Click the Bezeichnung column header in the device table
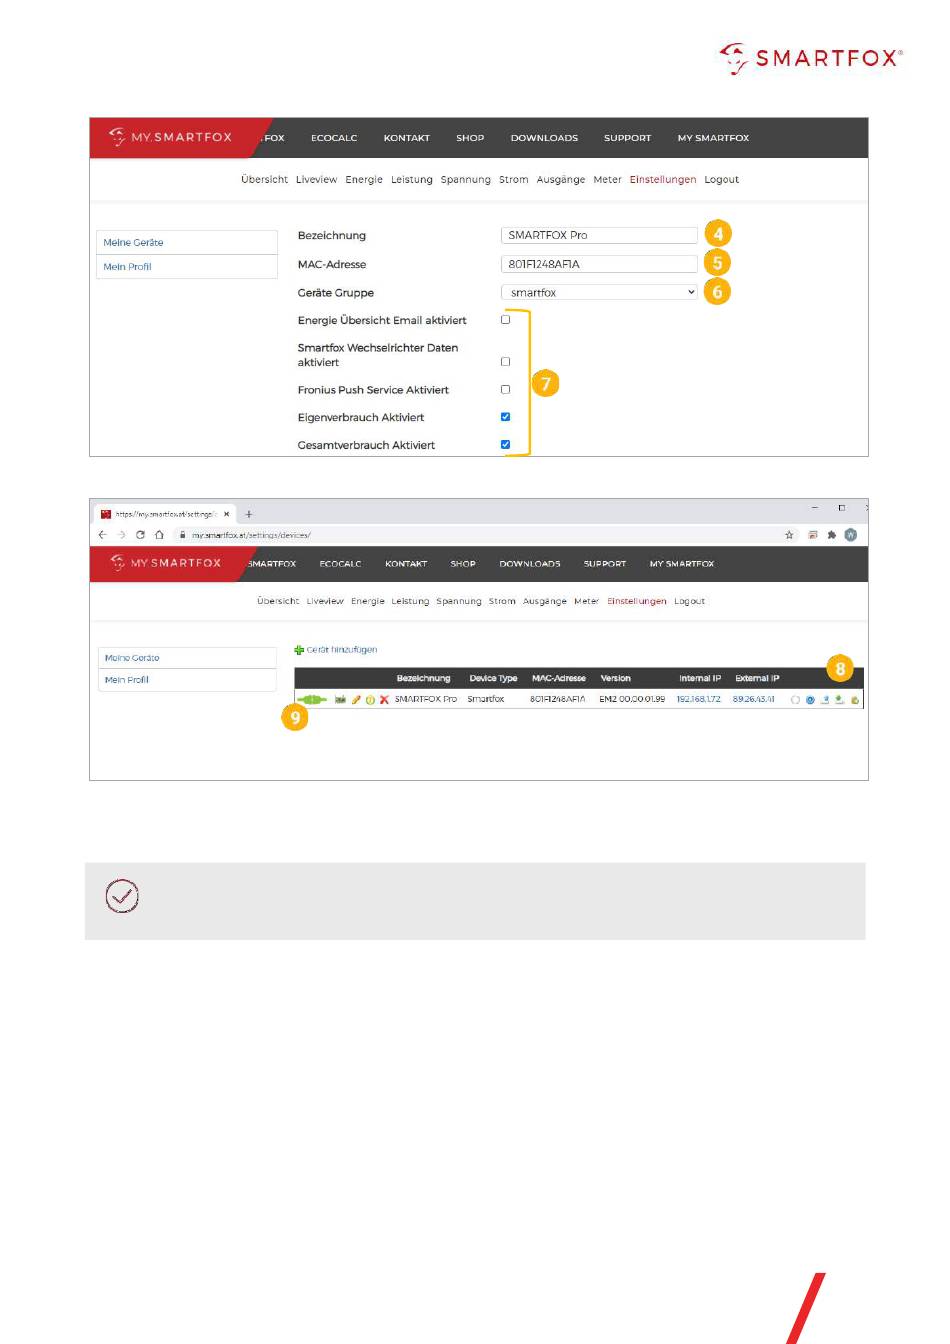 click(x=424, y=679)
